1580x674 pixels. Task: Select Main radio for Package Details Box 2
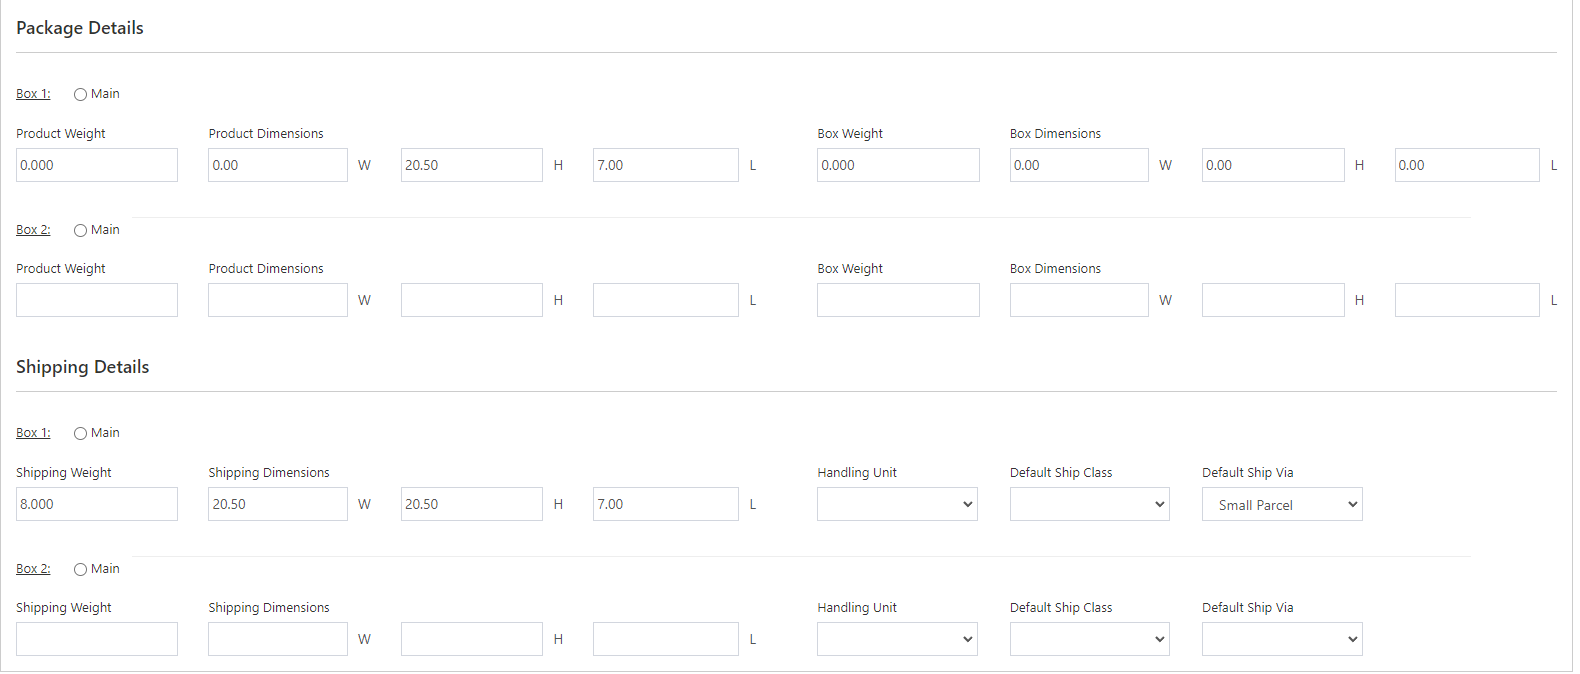[80, 231]
